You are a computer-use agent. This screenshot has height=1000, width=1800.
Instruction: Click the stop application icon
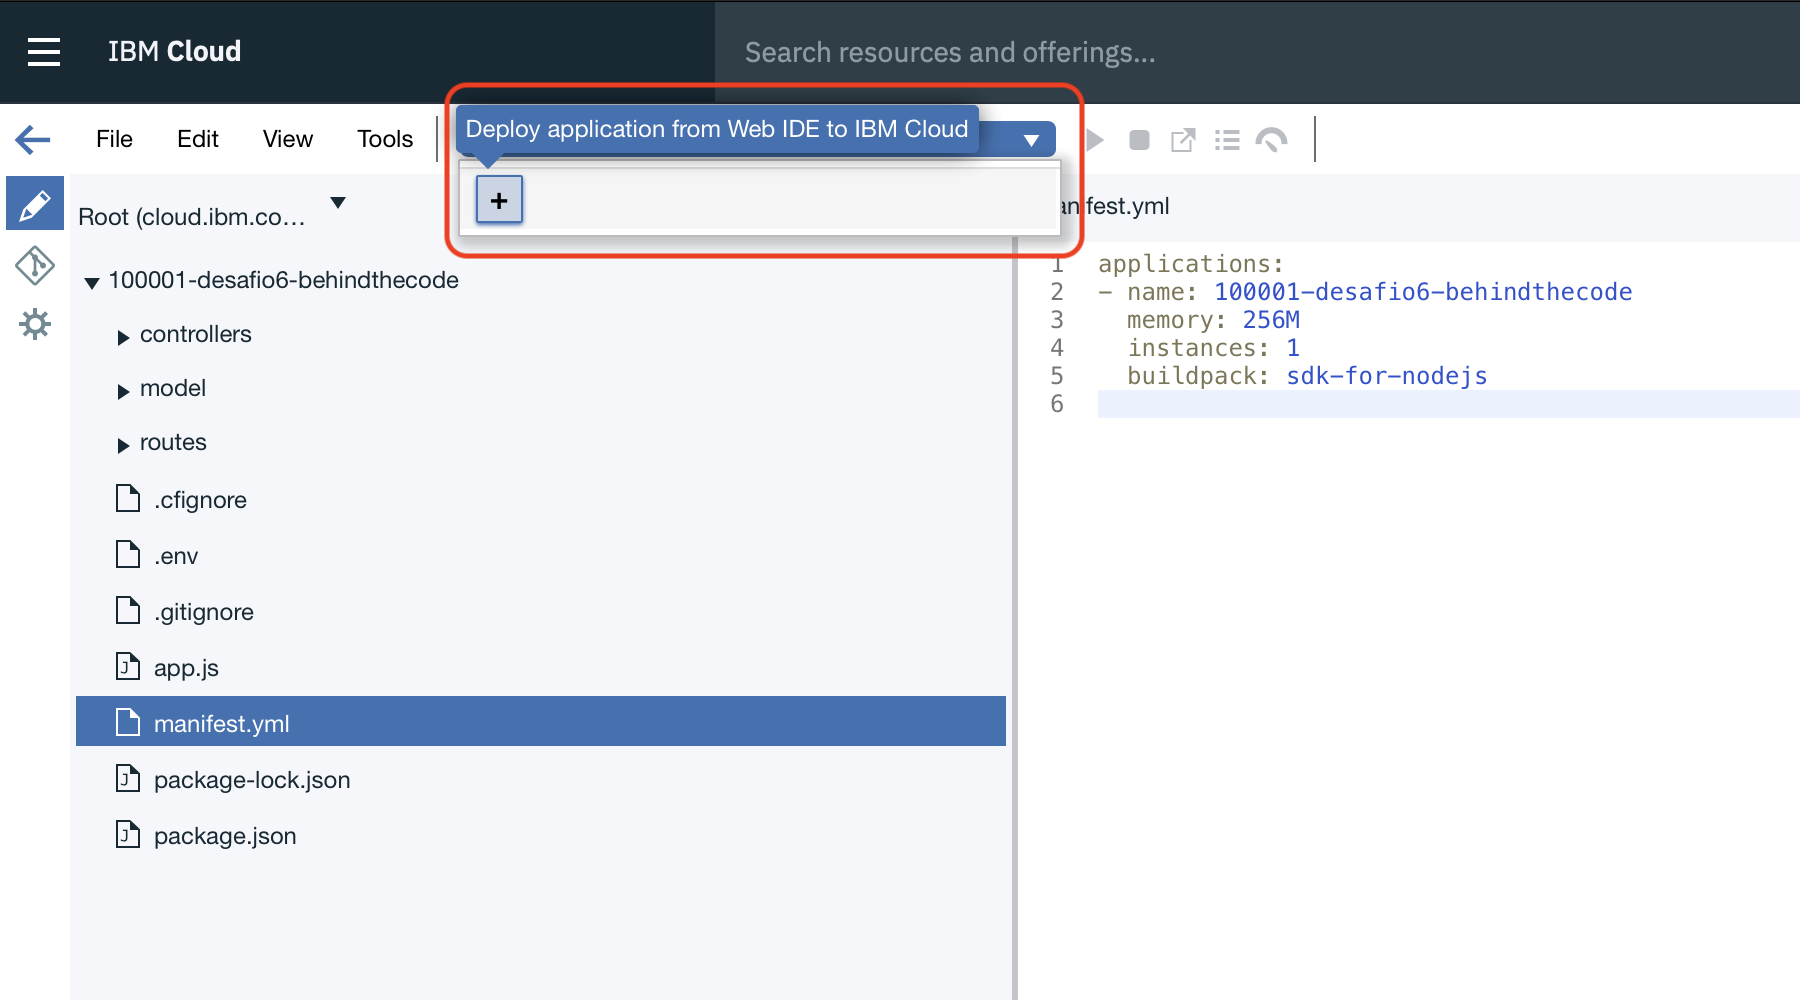click(x=1139, y=140)
